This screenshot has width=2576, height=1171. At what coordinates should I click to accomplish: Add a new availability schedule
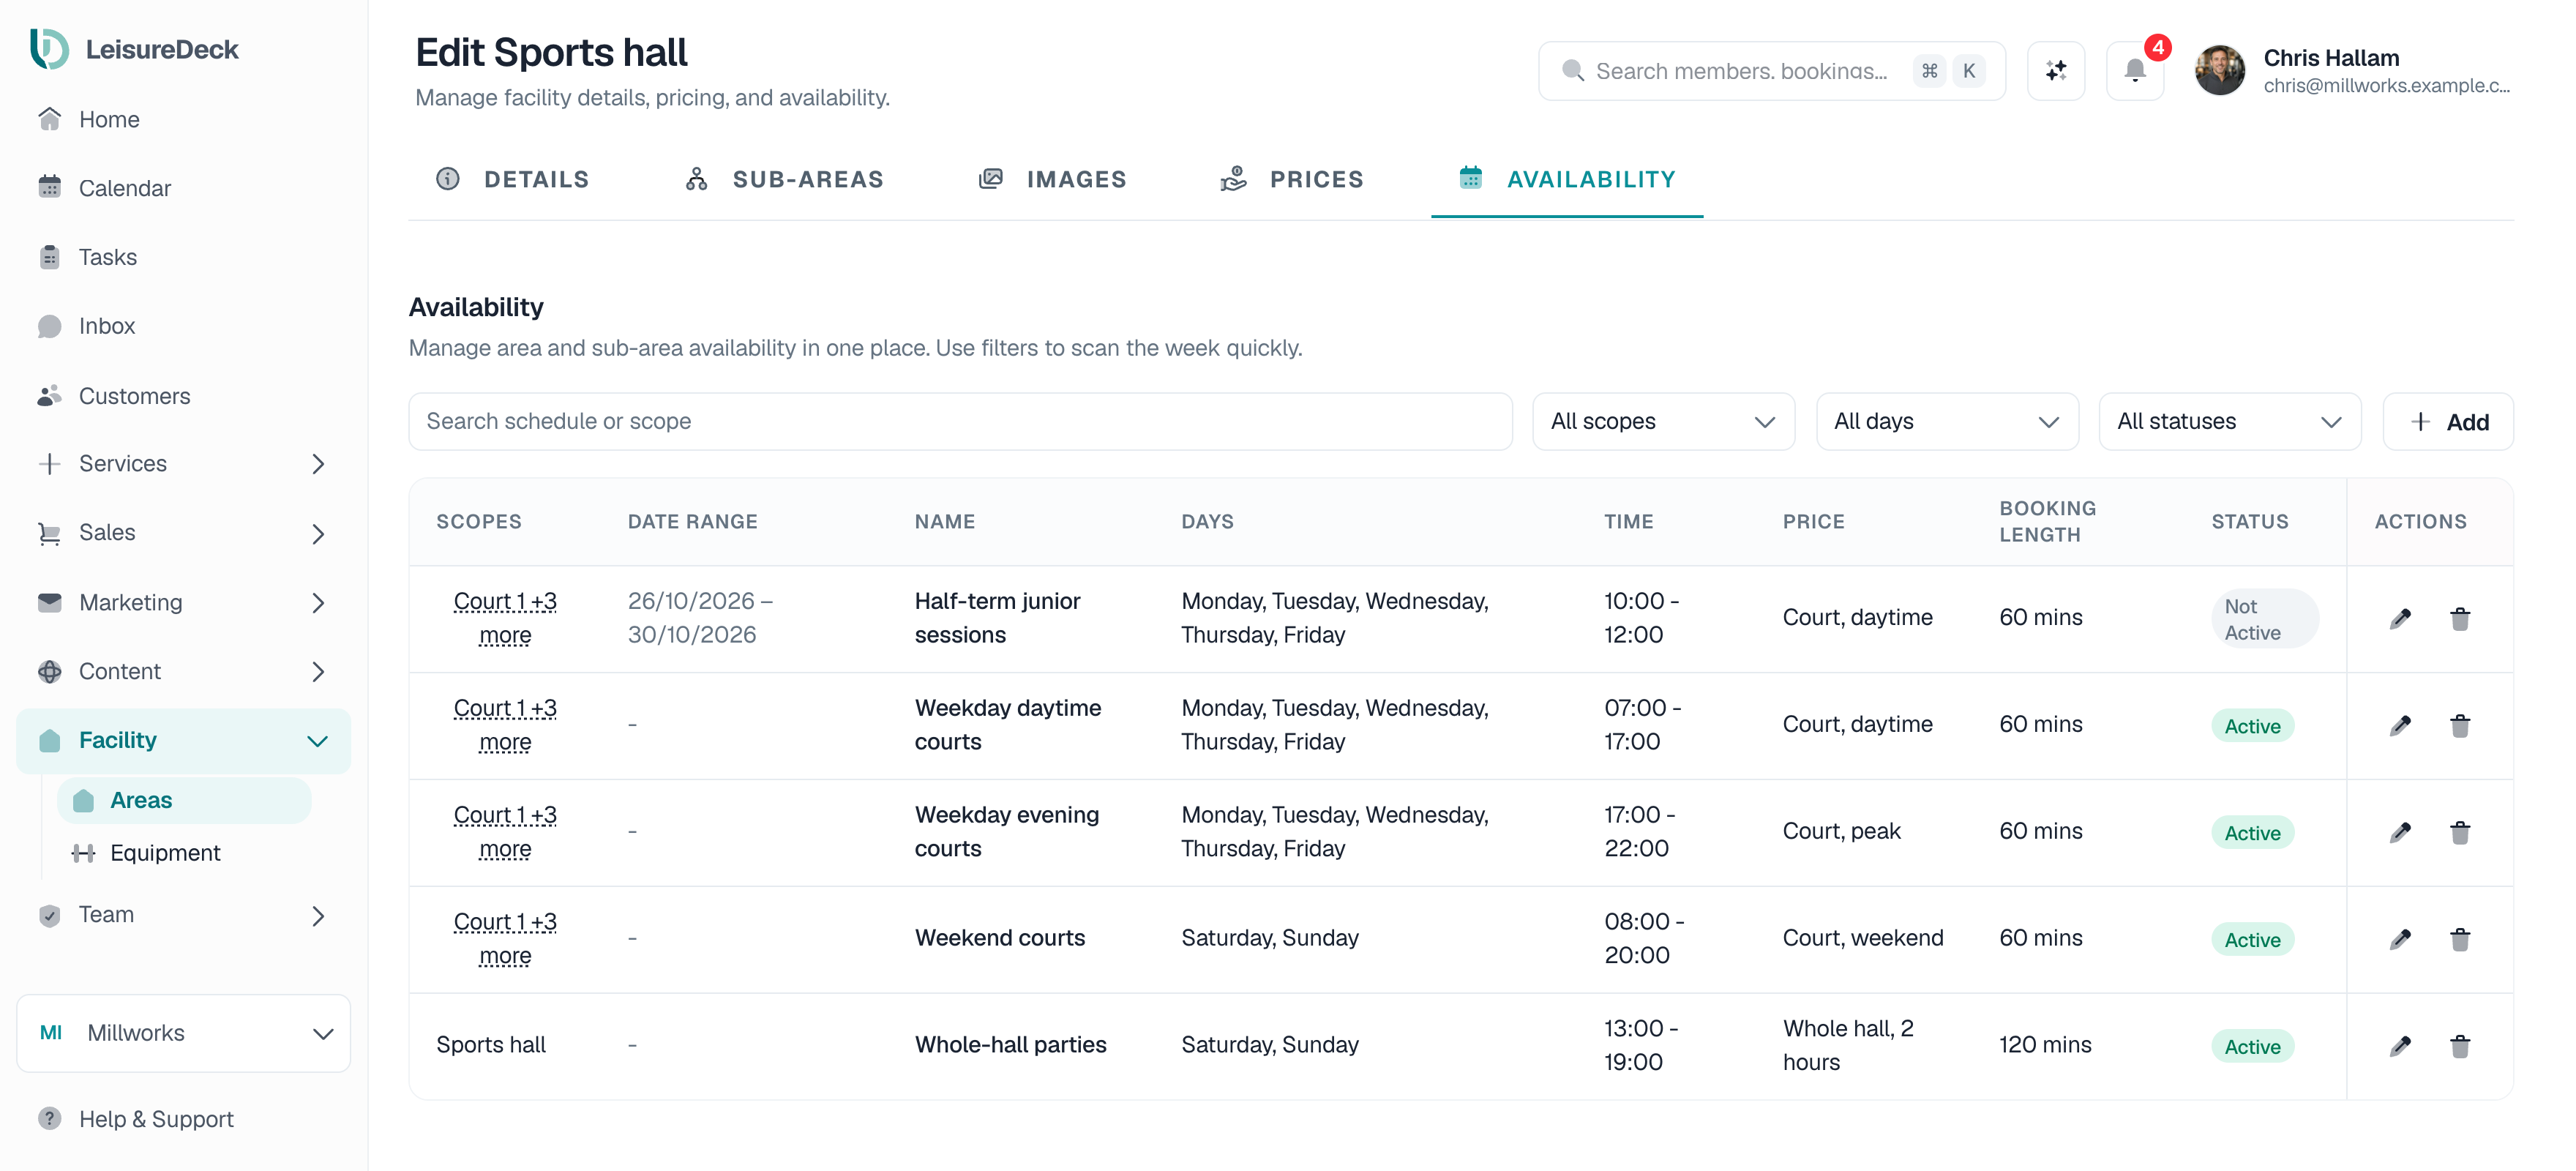[2448, 422]
